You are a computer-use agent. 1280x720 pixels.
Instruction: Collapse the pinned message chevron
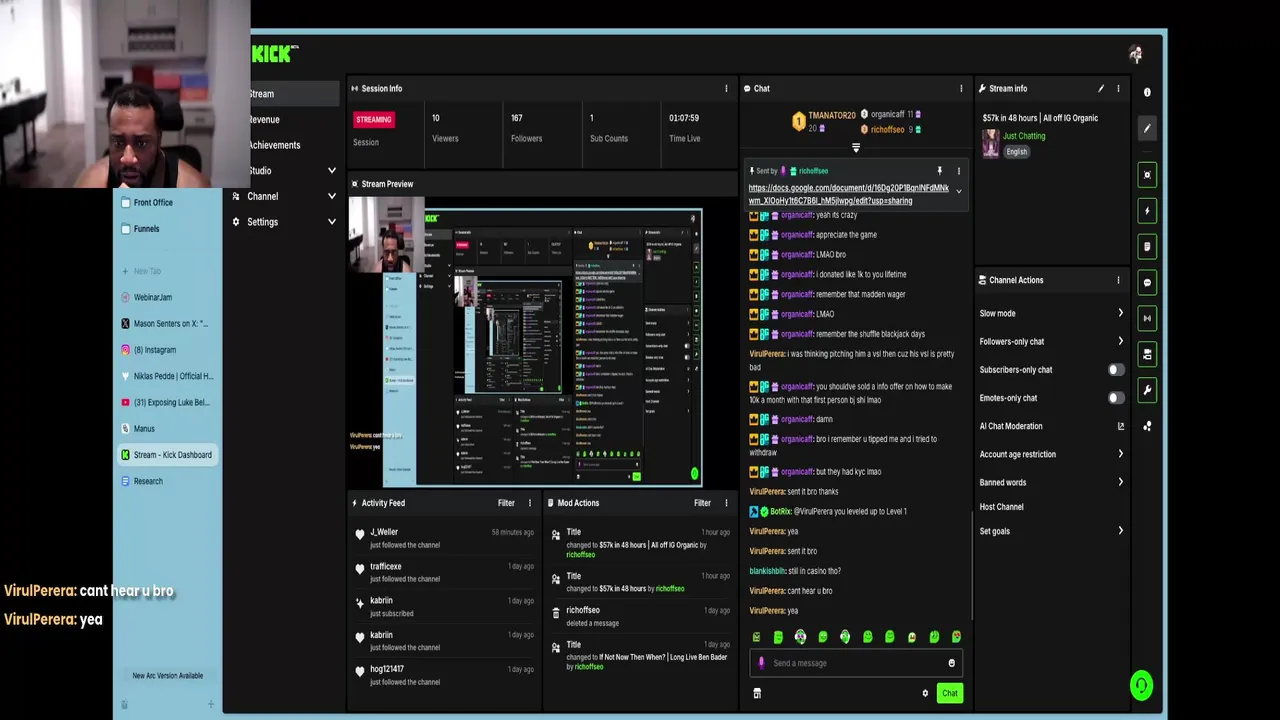point(958,191)
